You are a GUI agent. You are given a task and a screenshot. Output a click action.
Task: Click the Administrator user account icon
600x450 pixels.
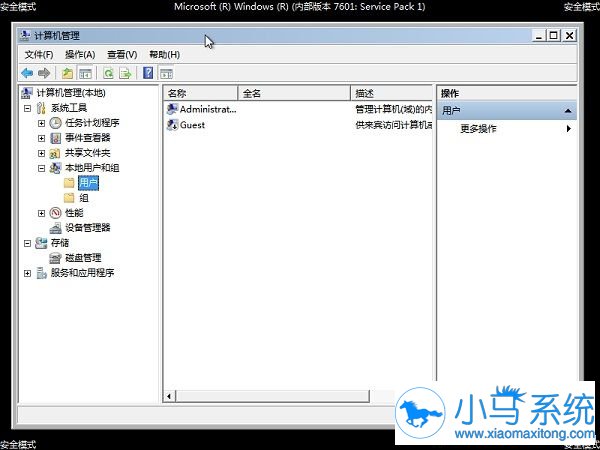pyautogui.click(x=172, y=109)
